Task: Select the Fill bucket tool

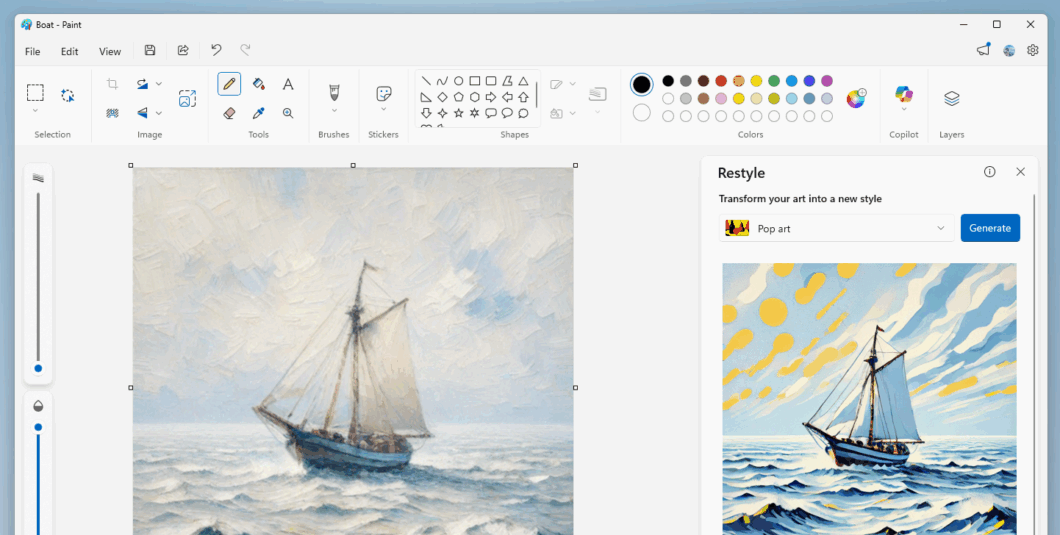Action: [258, 84]
